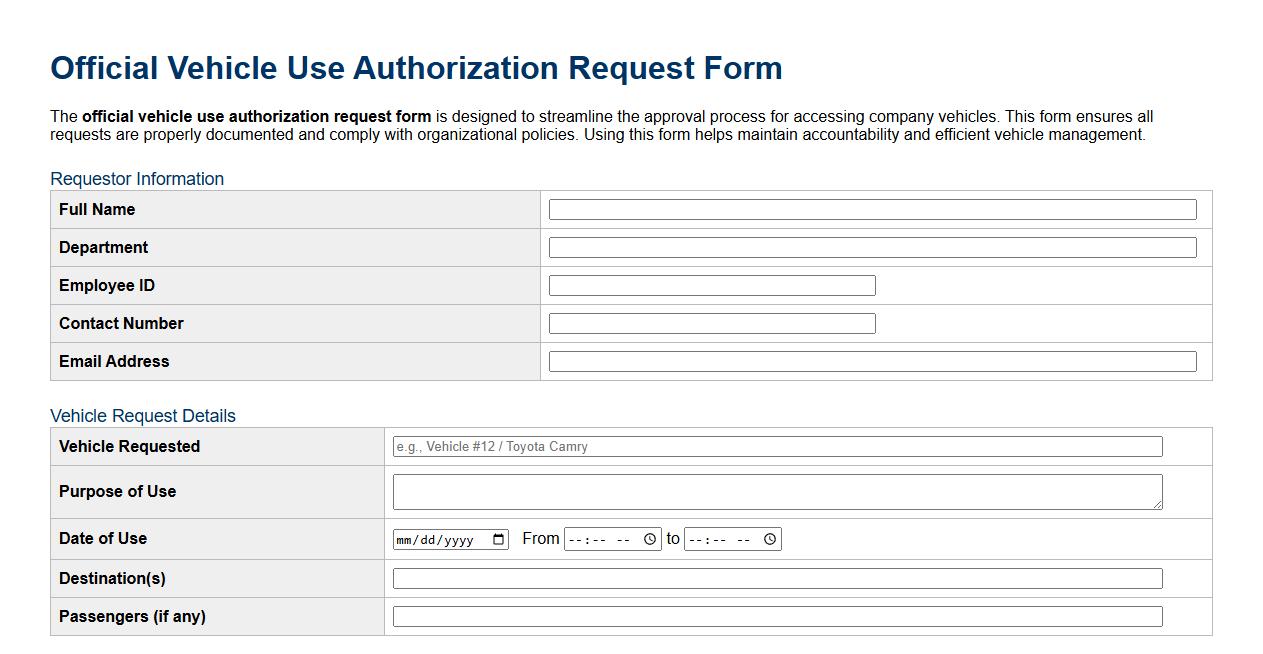Click inside the Full Name field

coord(870,209)
